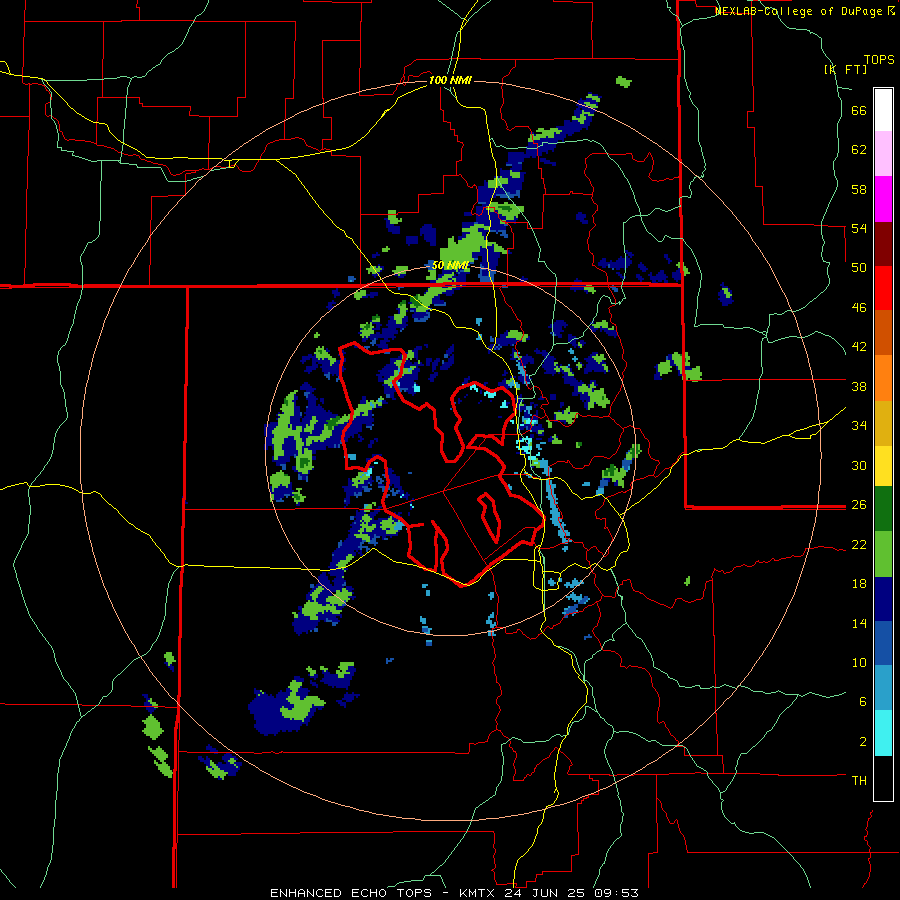This screenshot has width=900, height=900.
Task: Click the 22 legend value
Action: (x=859, y=544)
